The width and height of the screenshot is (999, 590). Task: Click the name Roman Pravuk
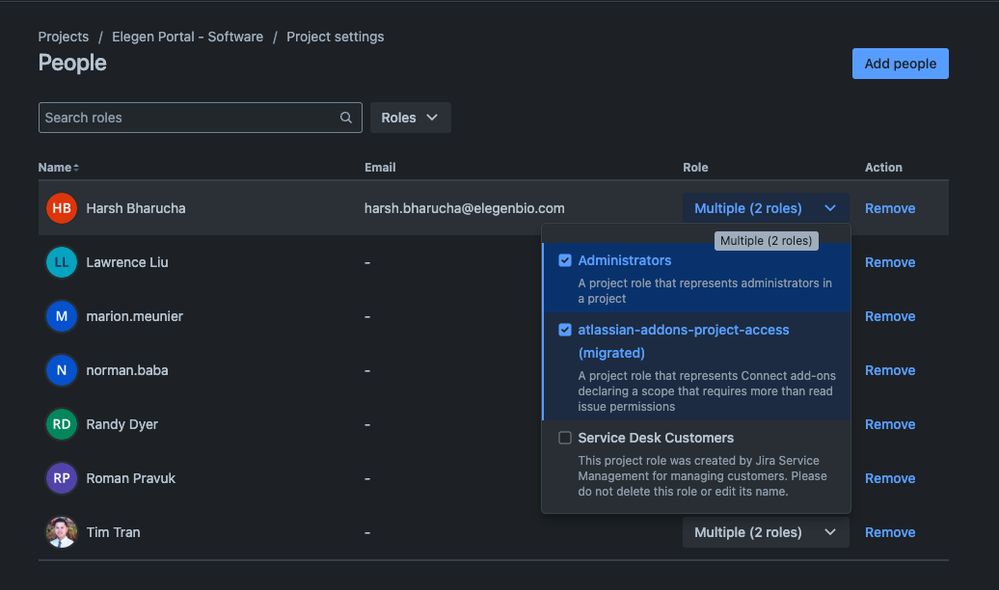[x=131, y=478]
